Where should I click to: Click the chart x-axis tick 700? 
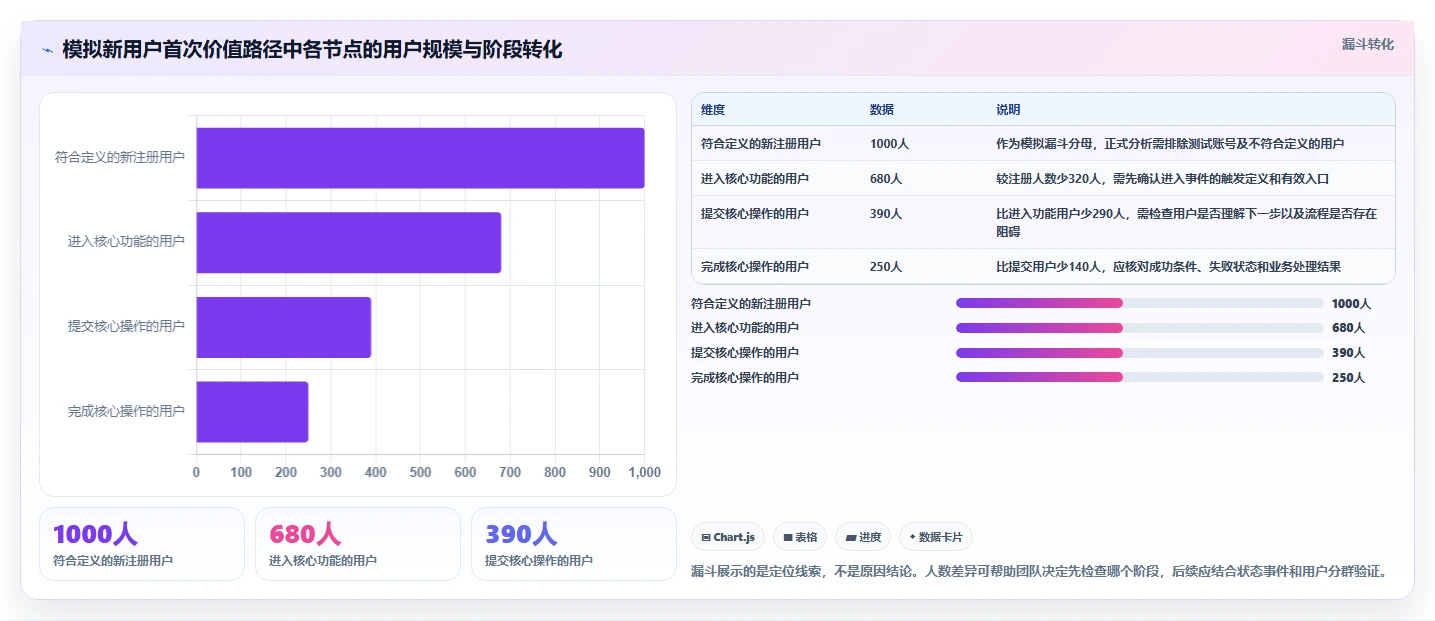pos(510,472)
